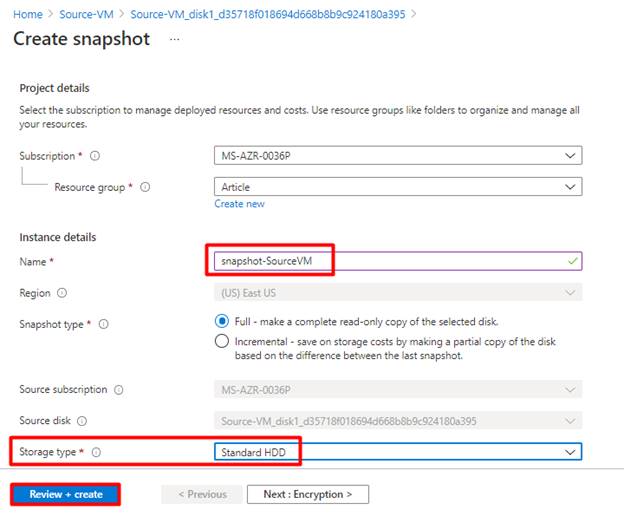Navigate to Source-VM breadcrumb
The width and height of the screenshot is (624, 523).
[86, 14]
